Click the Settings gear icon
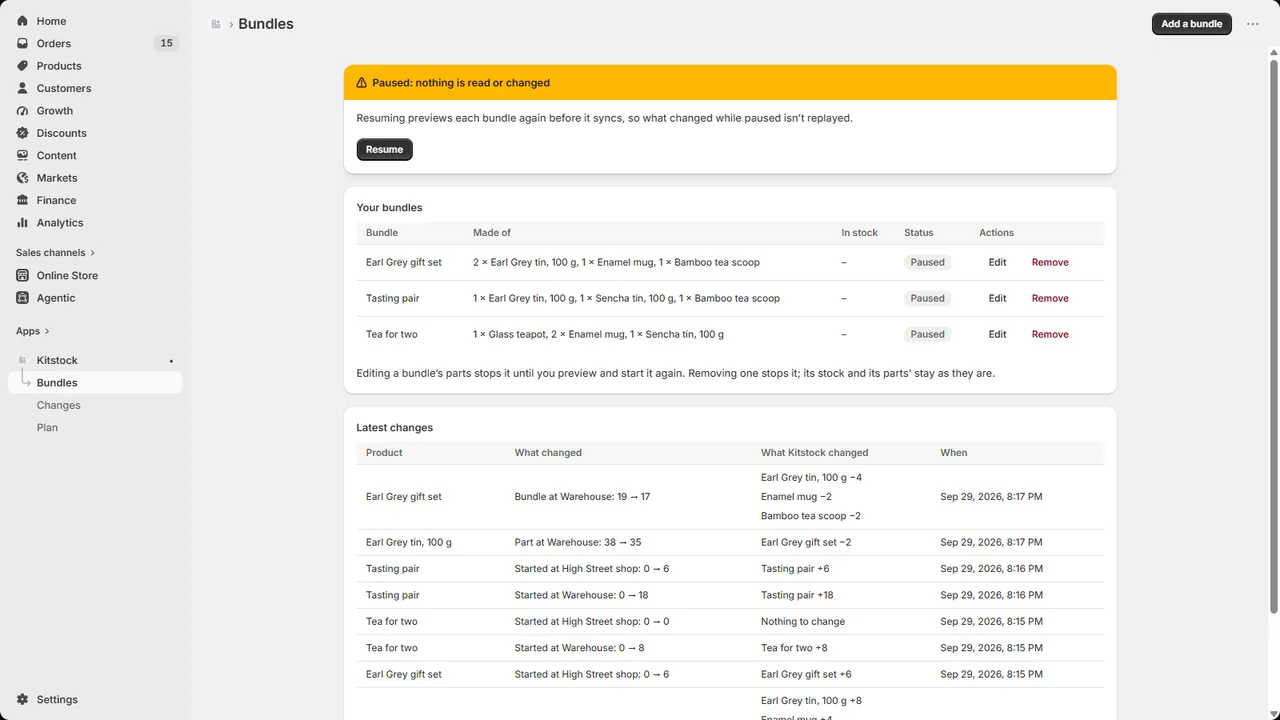This screenshot has height=720, width=1280. pos(22,700)
